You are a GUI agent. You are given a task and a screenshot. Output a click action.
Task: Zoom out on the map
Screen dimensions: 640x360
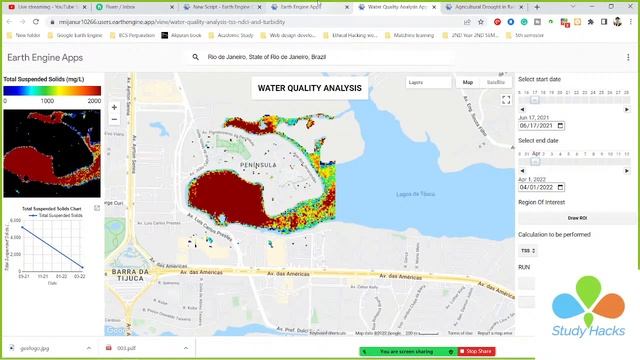(x=114, y=120)
